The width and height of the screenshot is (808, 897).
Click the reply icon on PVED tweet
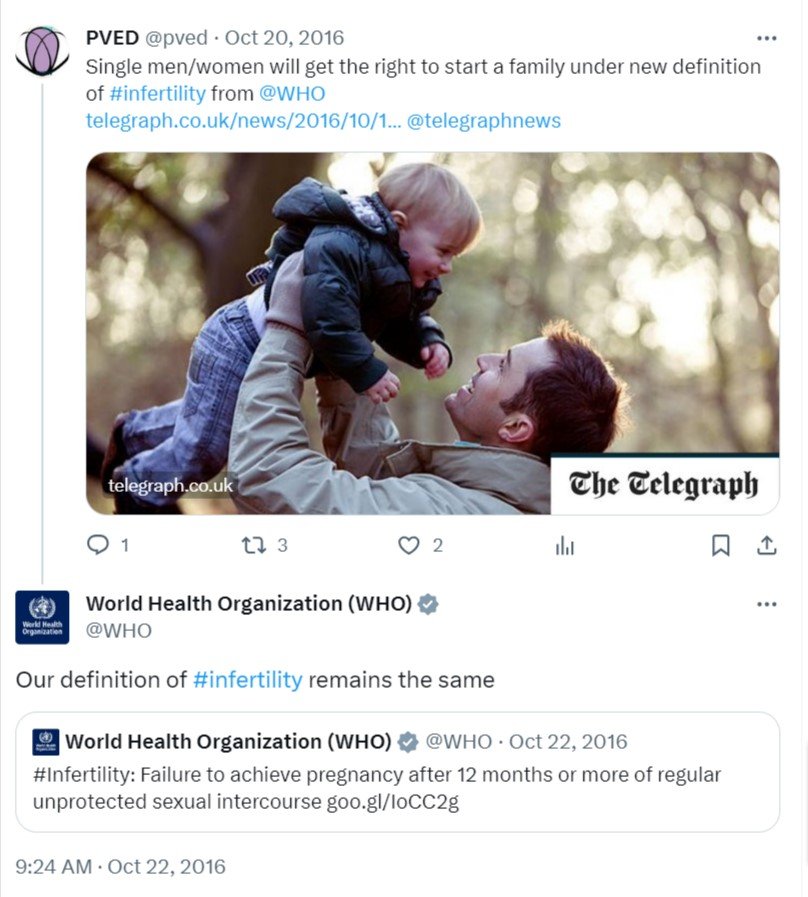click(98, 545)
